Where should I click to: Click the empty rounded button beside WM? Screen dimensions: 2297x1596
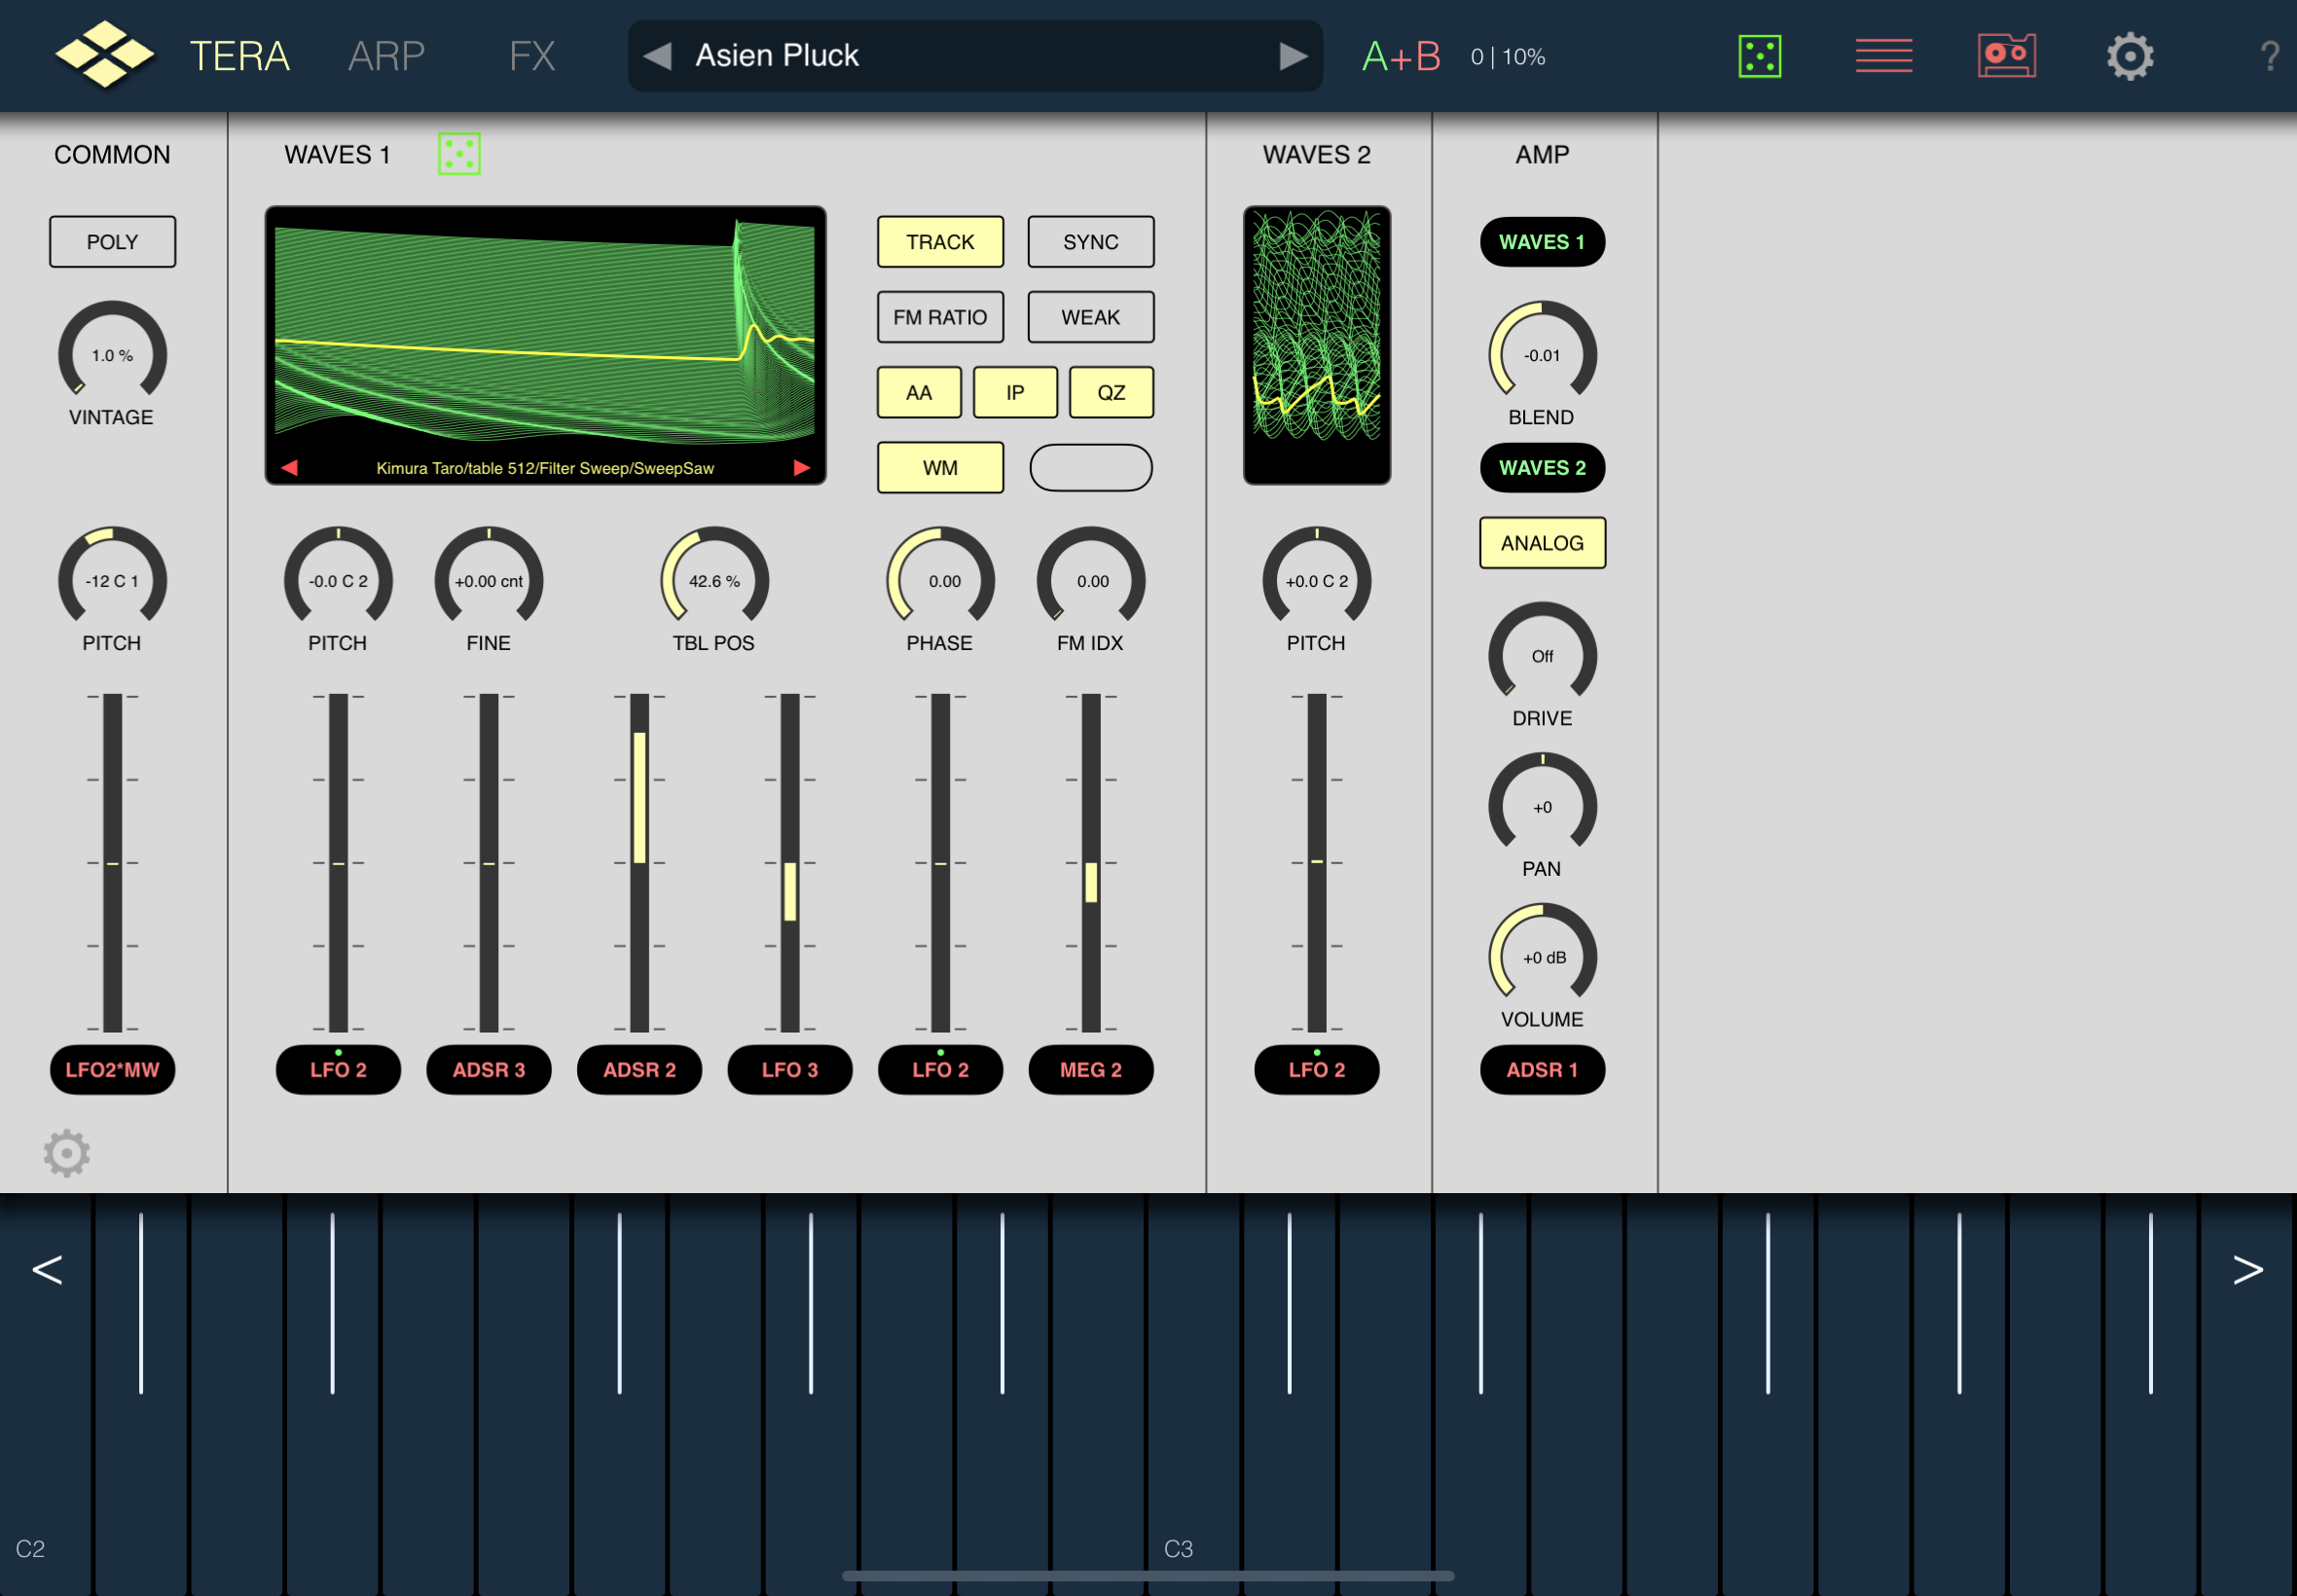point(1091,468)
